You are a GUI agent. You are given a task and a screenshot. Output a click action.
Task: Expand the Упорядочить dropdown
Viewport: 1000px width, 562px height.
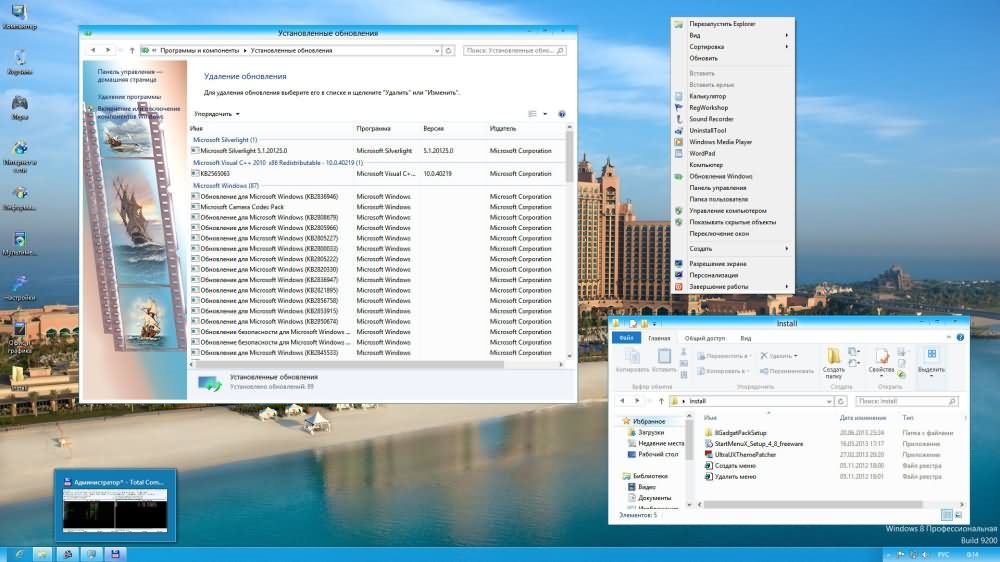(216, 114)
